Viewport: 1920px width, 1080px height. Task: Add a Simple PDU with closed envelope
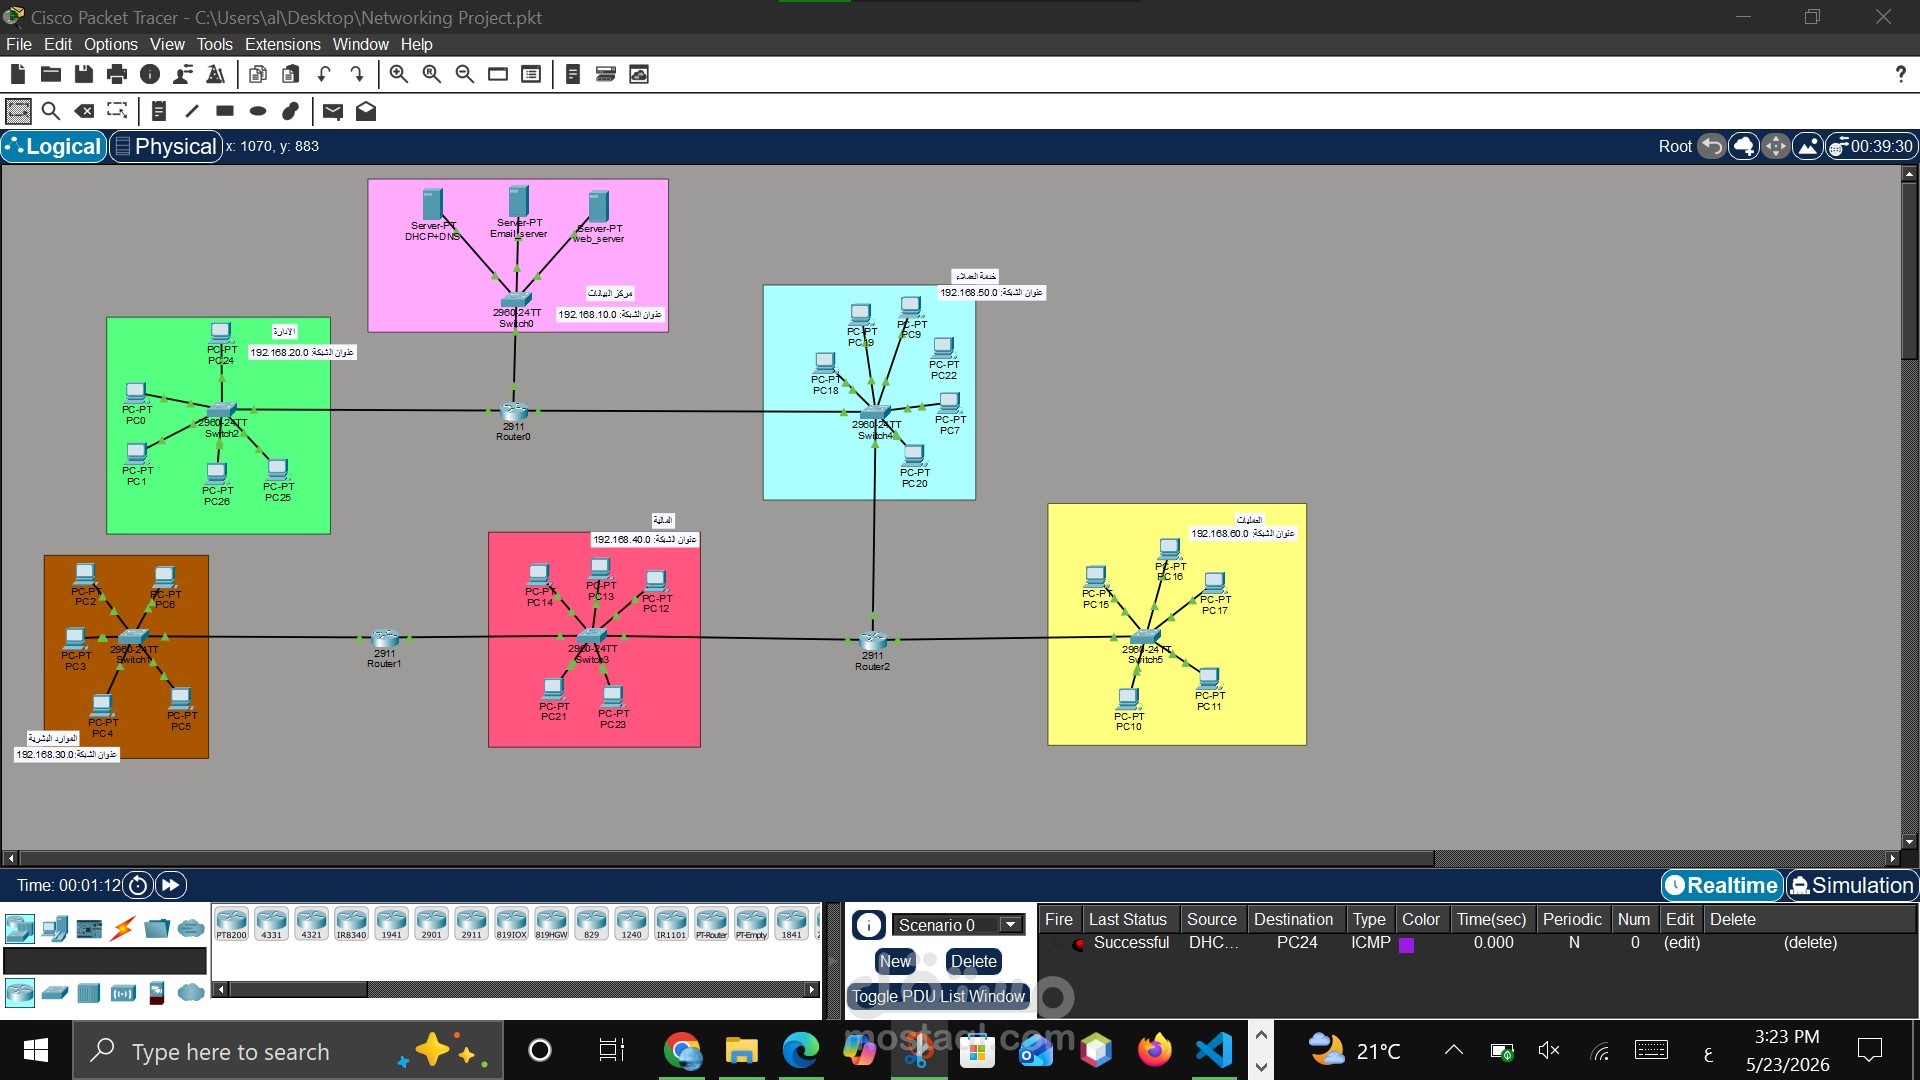pyautogui.click(x=333, y=111)
